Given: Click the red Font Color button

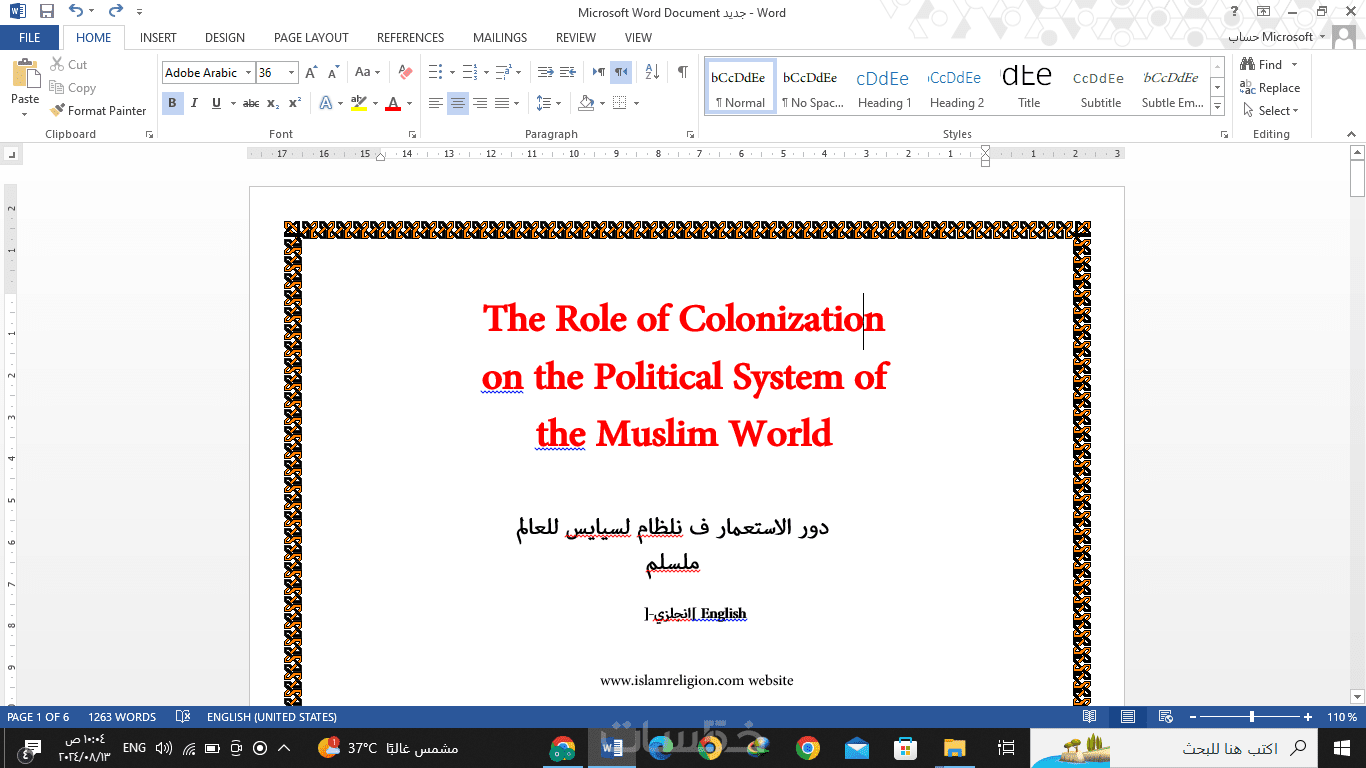Looking at the screenshot, I should (x=392, y=103).
